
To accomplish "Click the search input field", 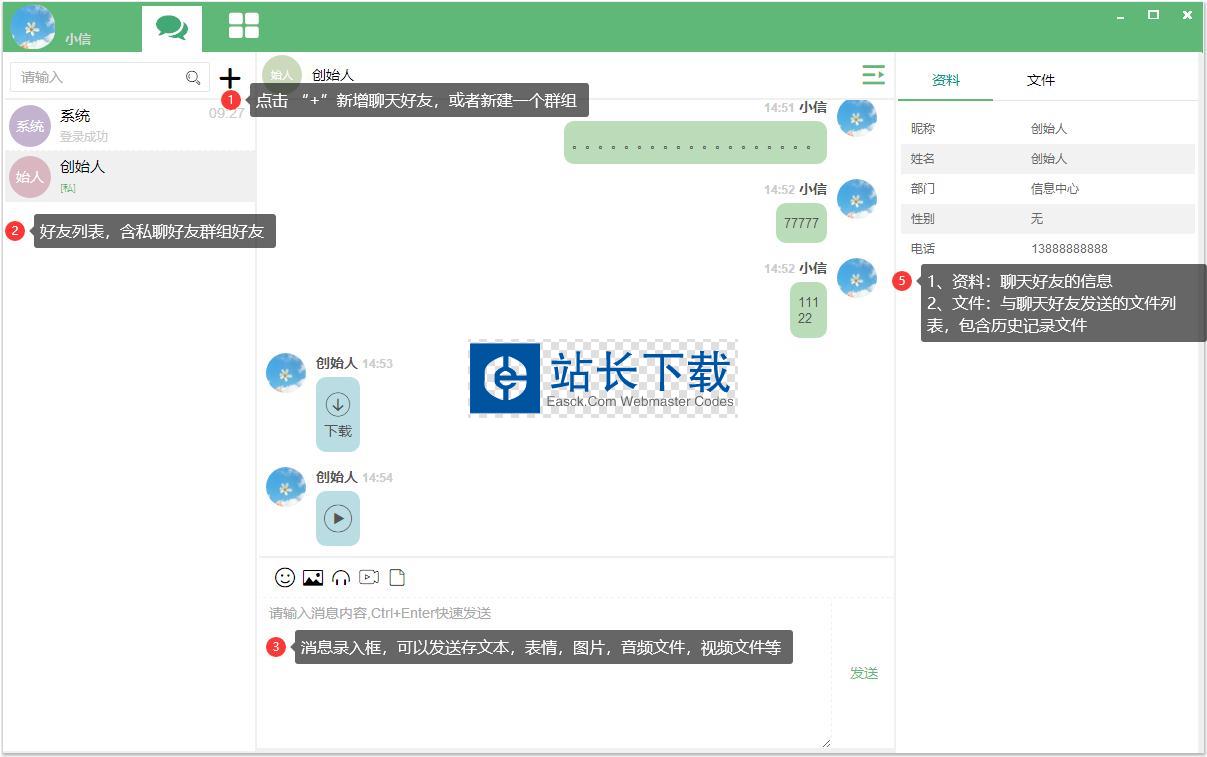I will coord(100,78).
